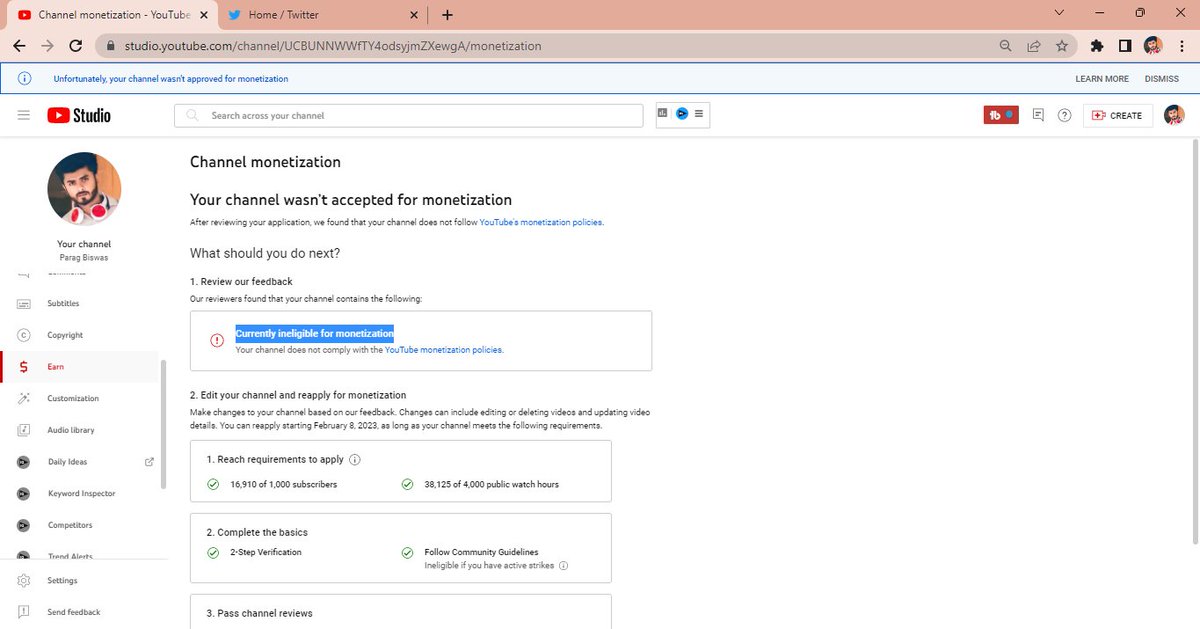Click public watch hours green checkmark
The width and height of the screenshot is (1200, 629).
click(x=407, y=484)
